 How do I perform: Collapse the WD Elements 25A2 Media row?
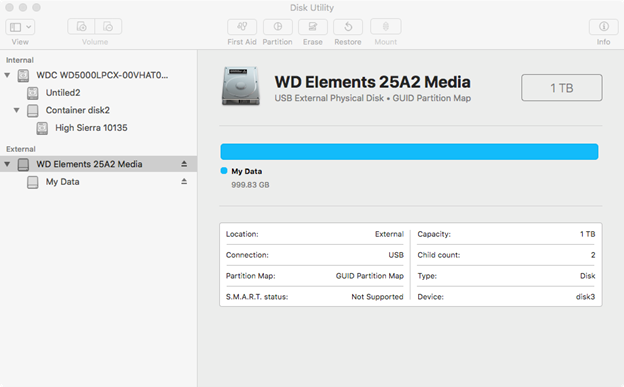(7, 164)
